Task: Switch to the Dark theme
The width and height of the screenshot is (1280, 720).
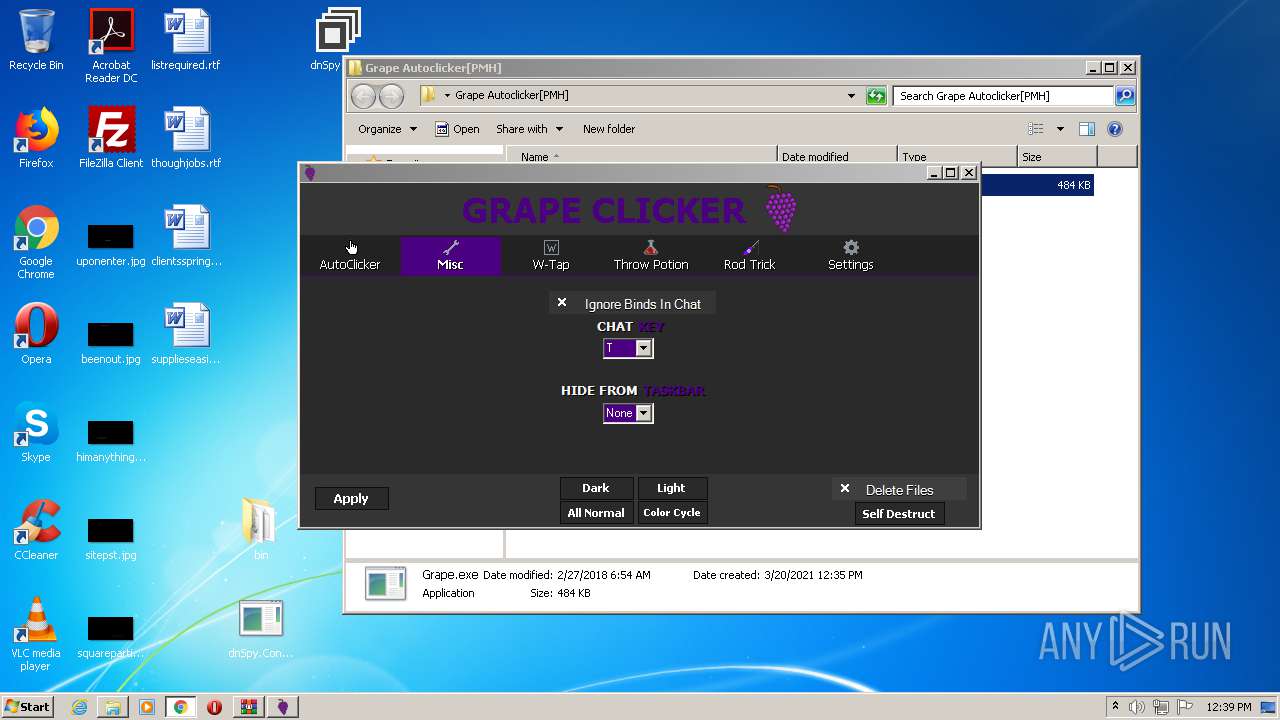Action: [x=596, y=488]
